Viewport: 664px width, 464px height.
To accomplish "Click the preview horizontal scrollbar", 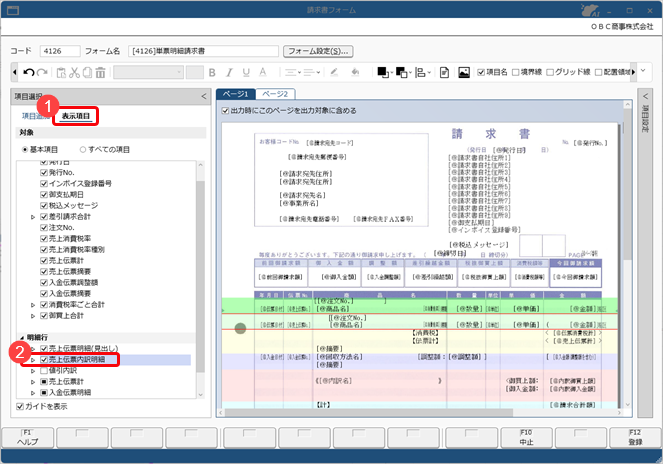I will click(x=368, y=412).
